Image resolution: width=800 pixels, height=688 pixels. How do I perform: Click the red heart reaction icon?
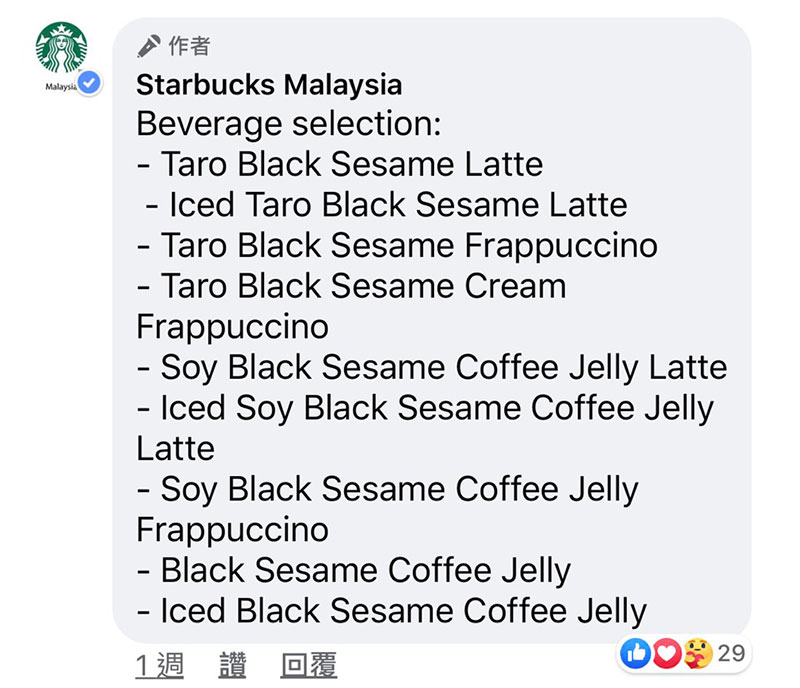(666, 653)
